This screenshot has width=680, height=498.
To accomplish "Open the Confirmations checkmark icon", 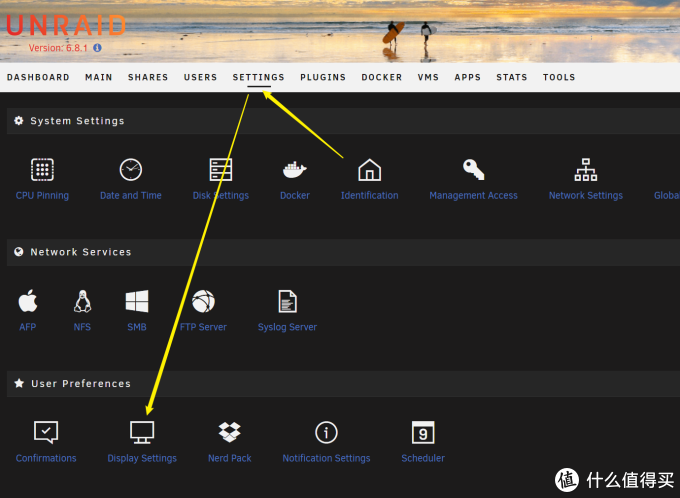I will [x=46, y=432].
